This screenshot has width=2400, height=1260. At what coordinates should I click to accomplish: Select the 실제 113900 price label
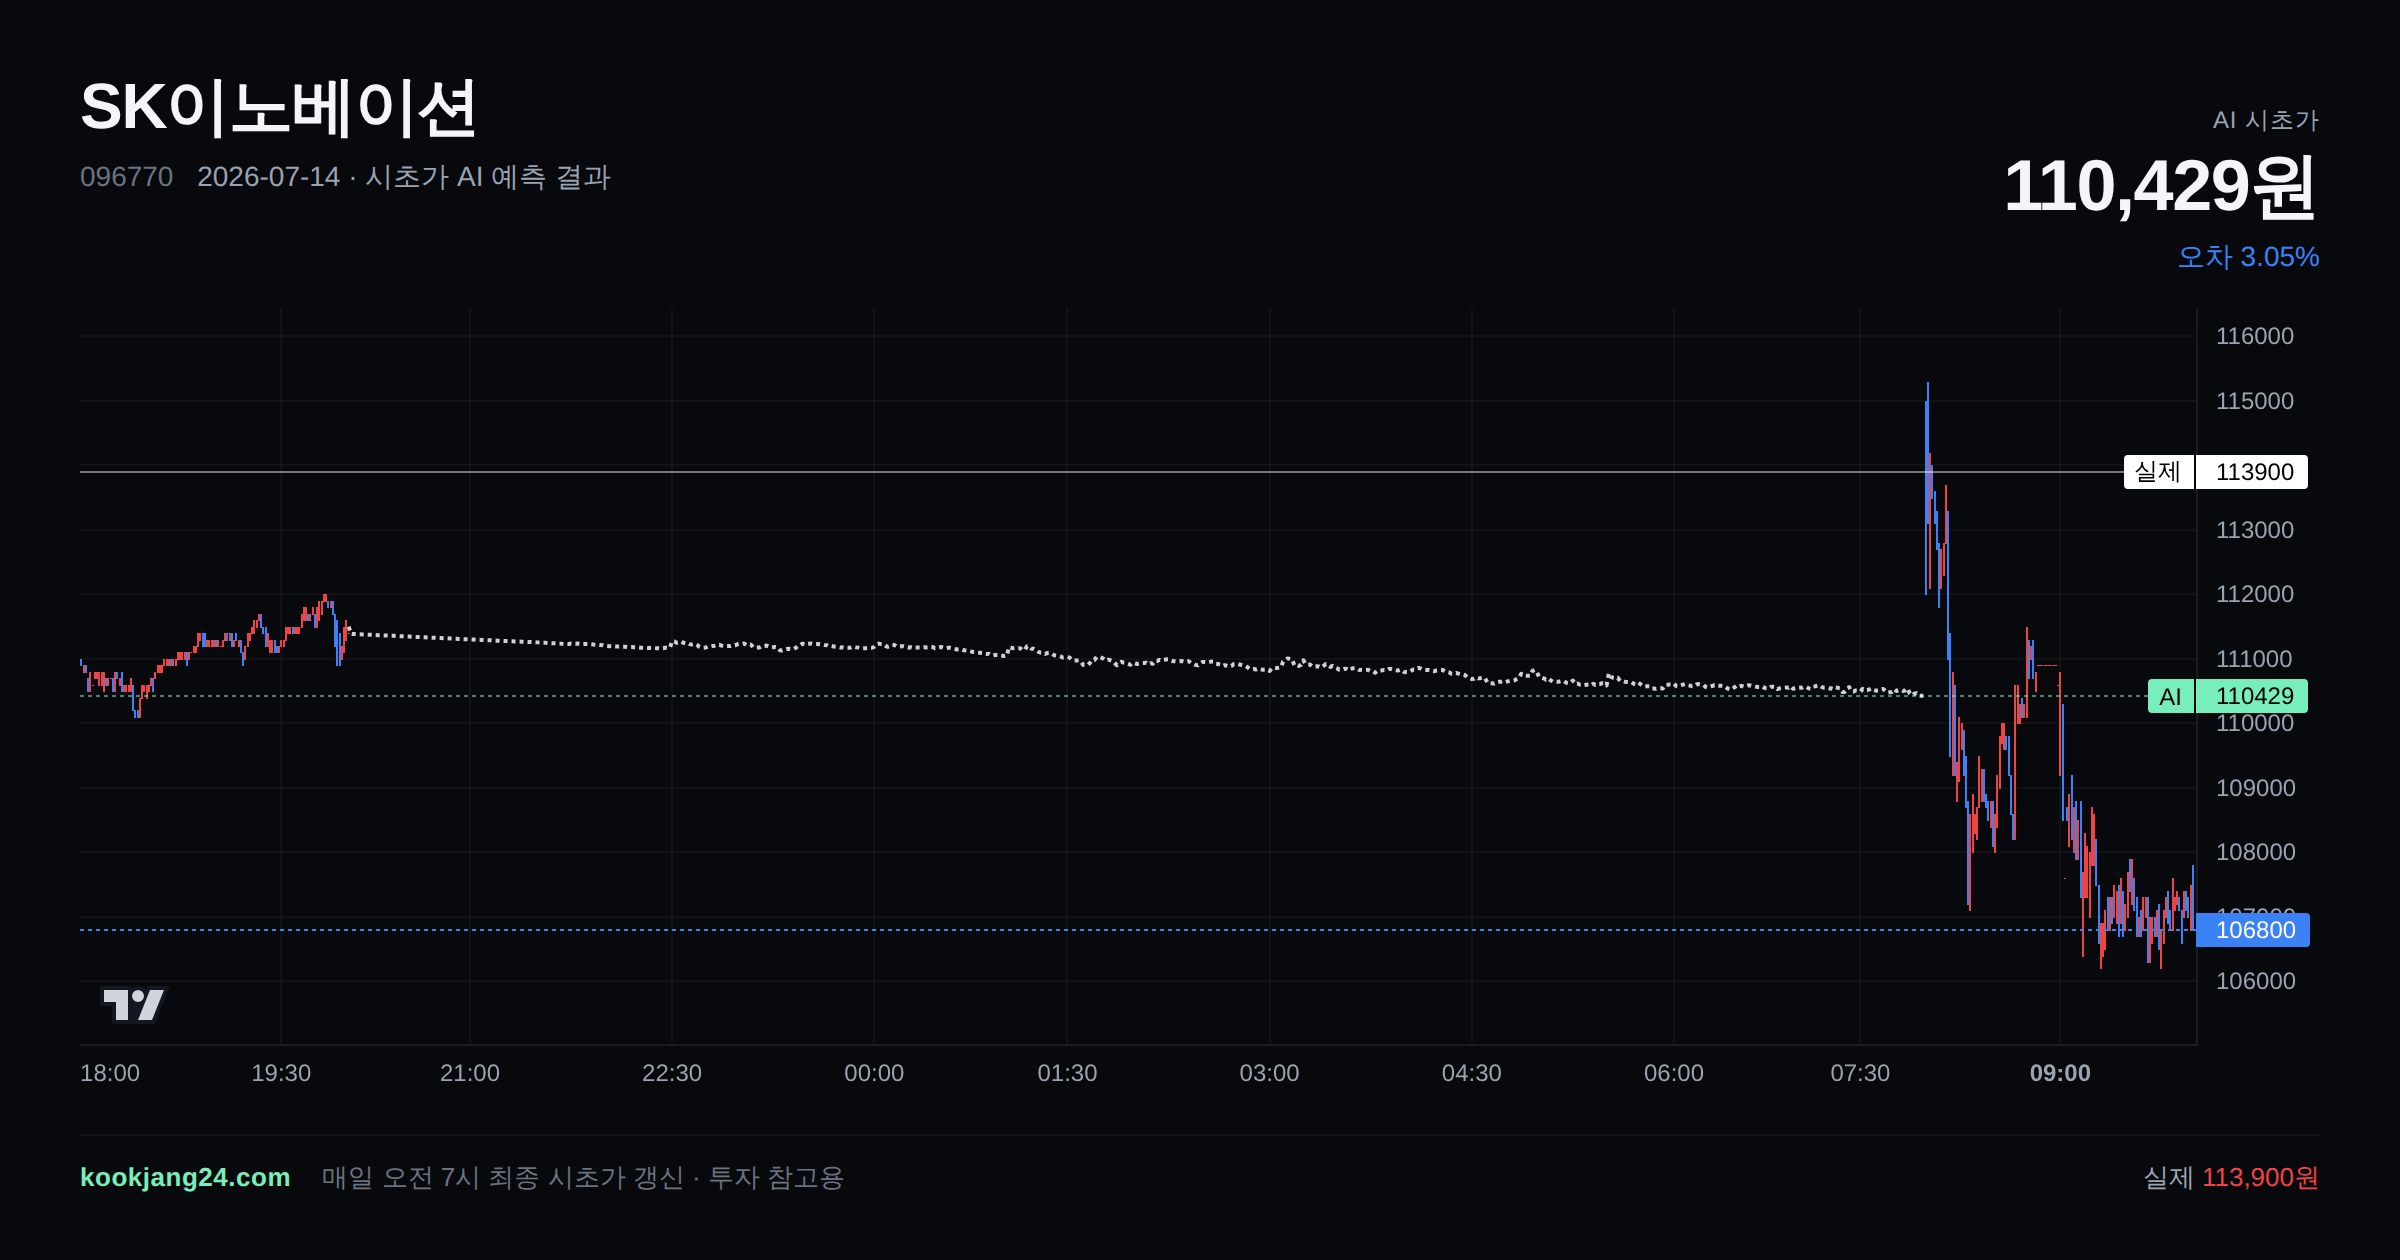(2215, 472)
